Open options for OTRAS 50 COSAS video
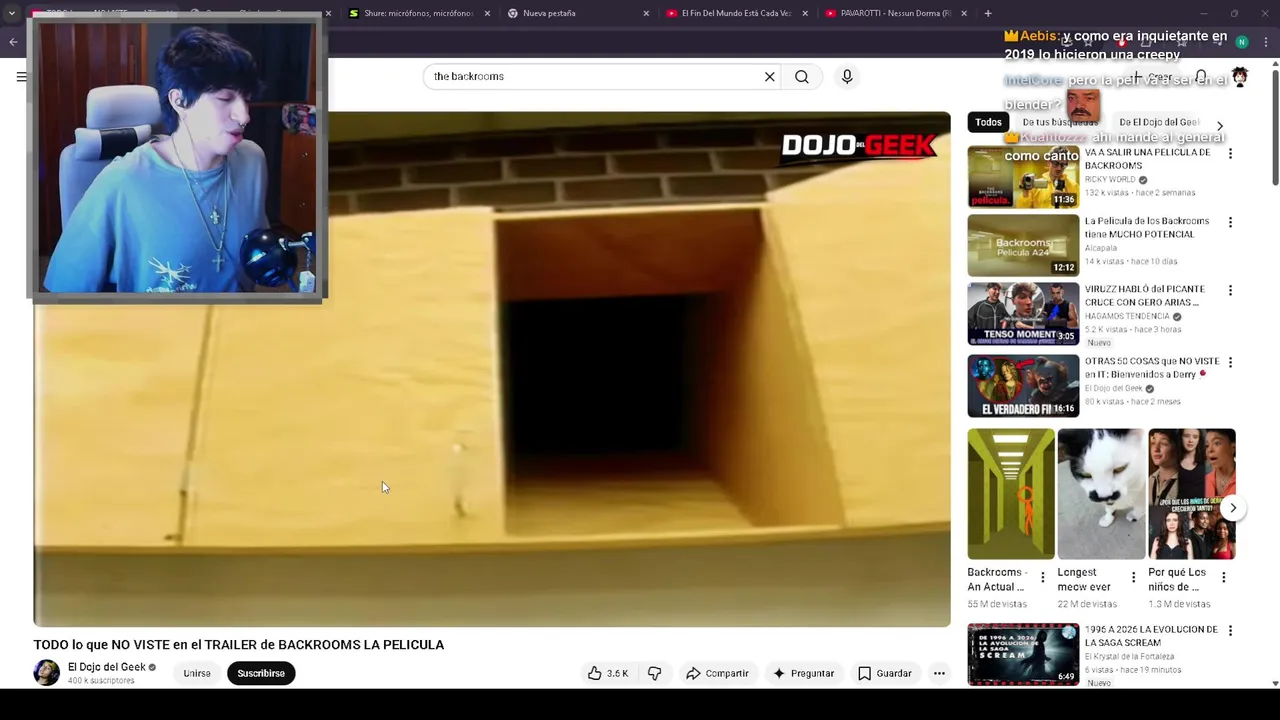This screenshot has height=720, width=1280. click(1230, 362)
